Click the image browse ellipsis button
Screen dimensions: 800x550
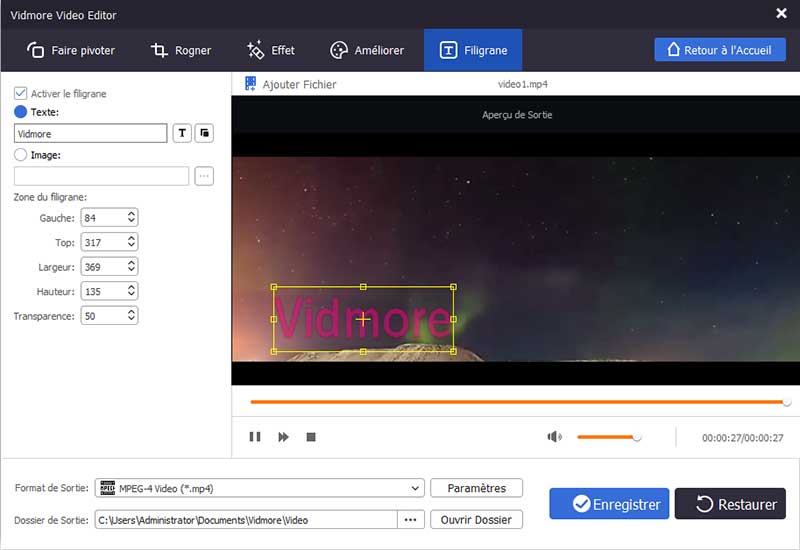(x=204, y=176)
